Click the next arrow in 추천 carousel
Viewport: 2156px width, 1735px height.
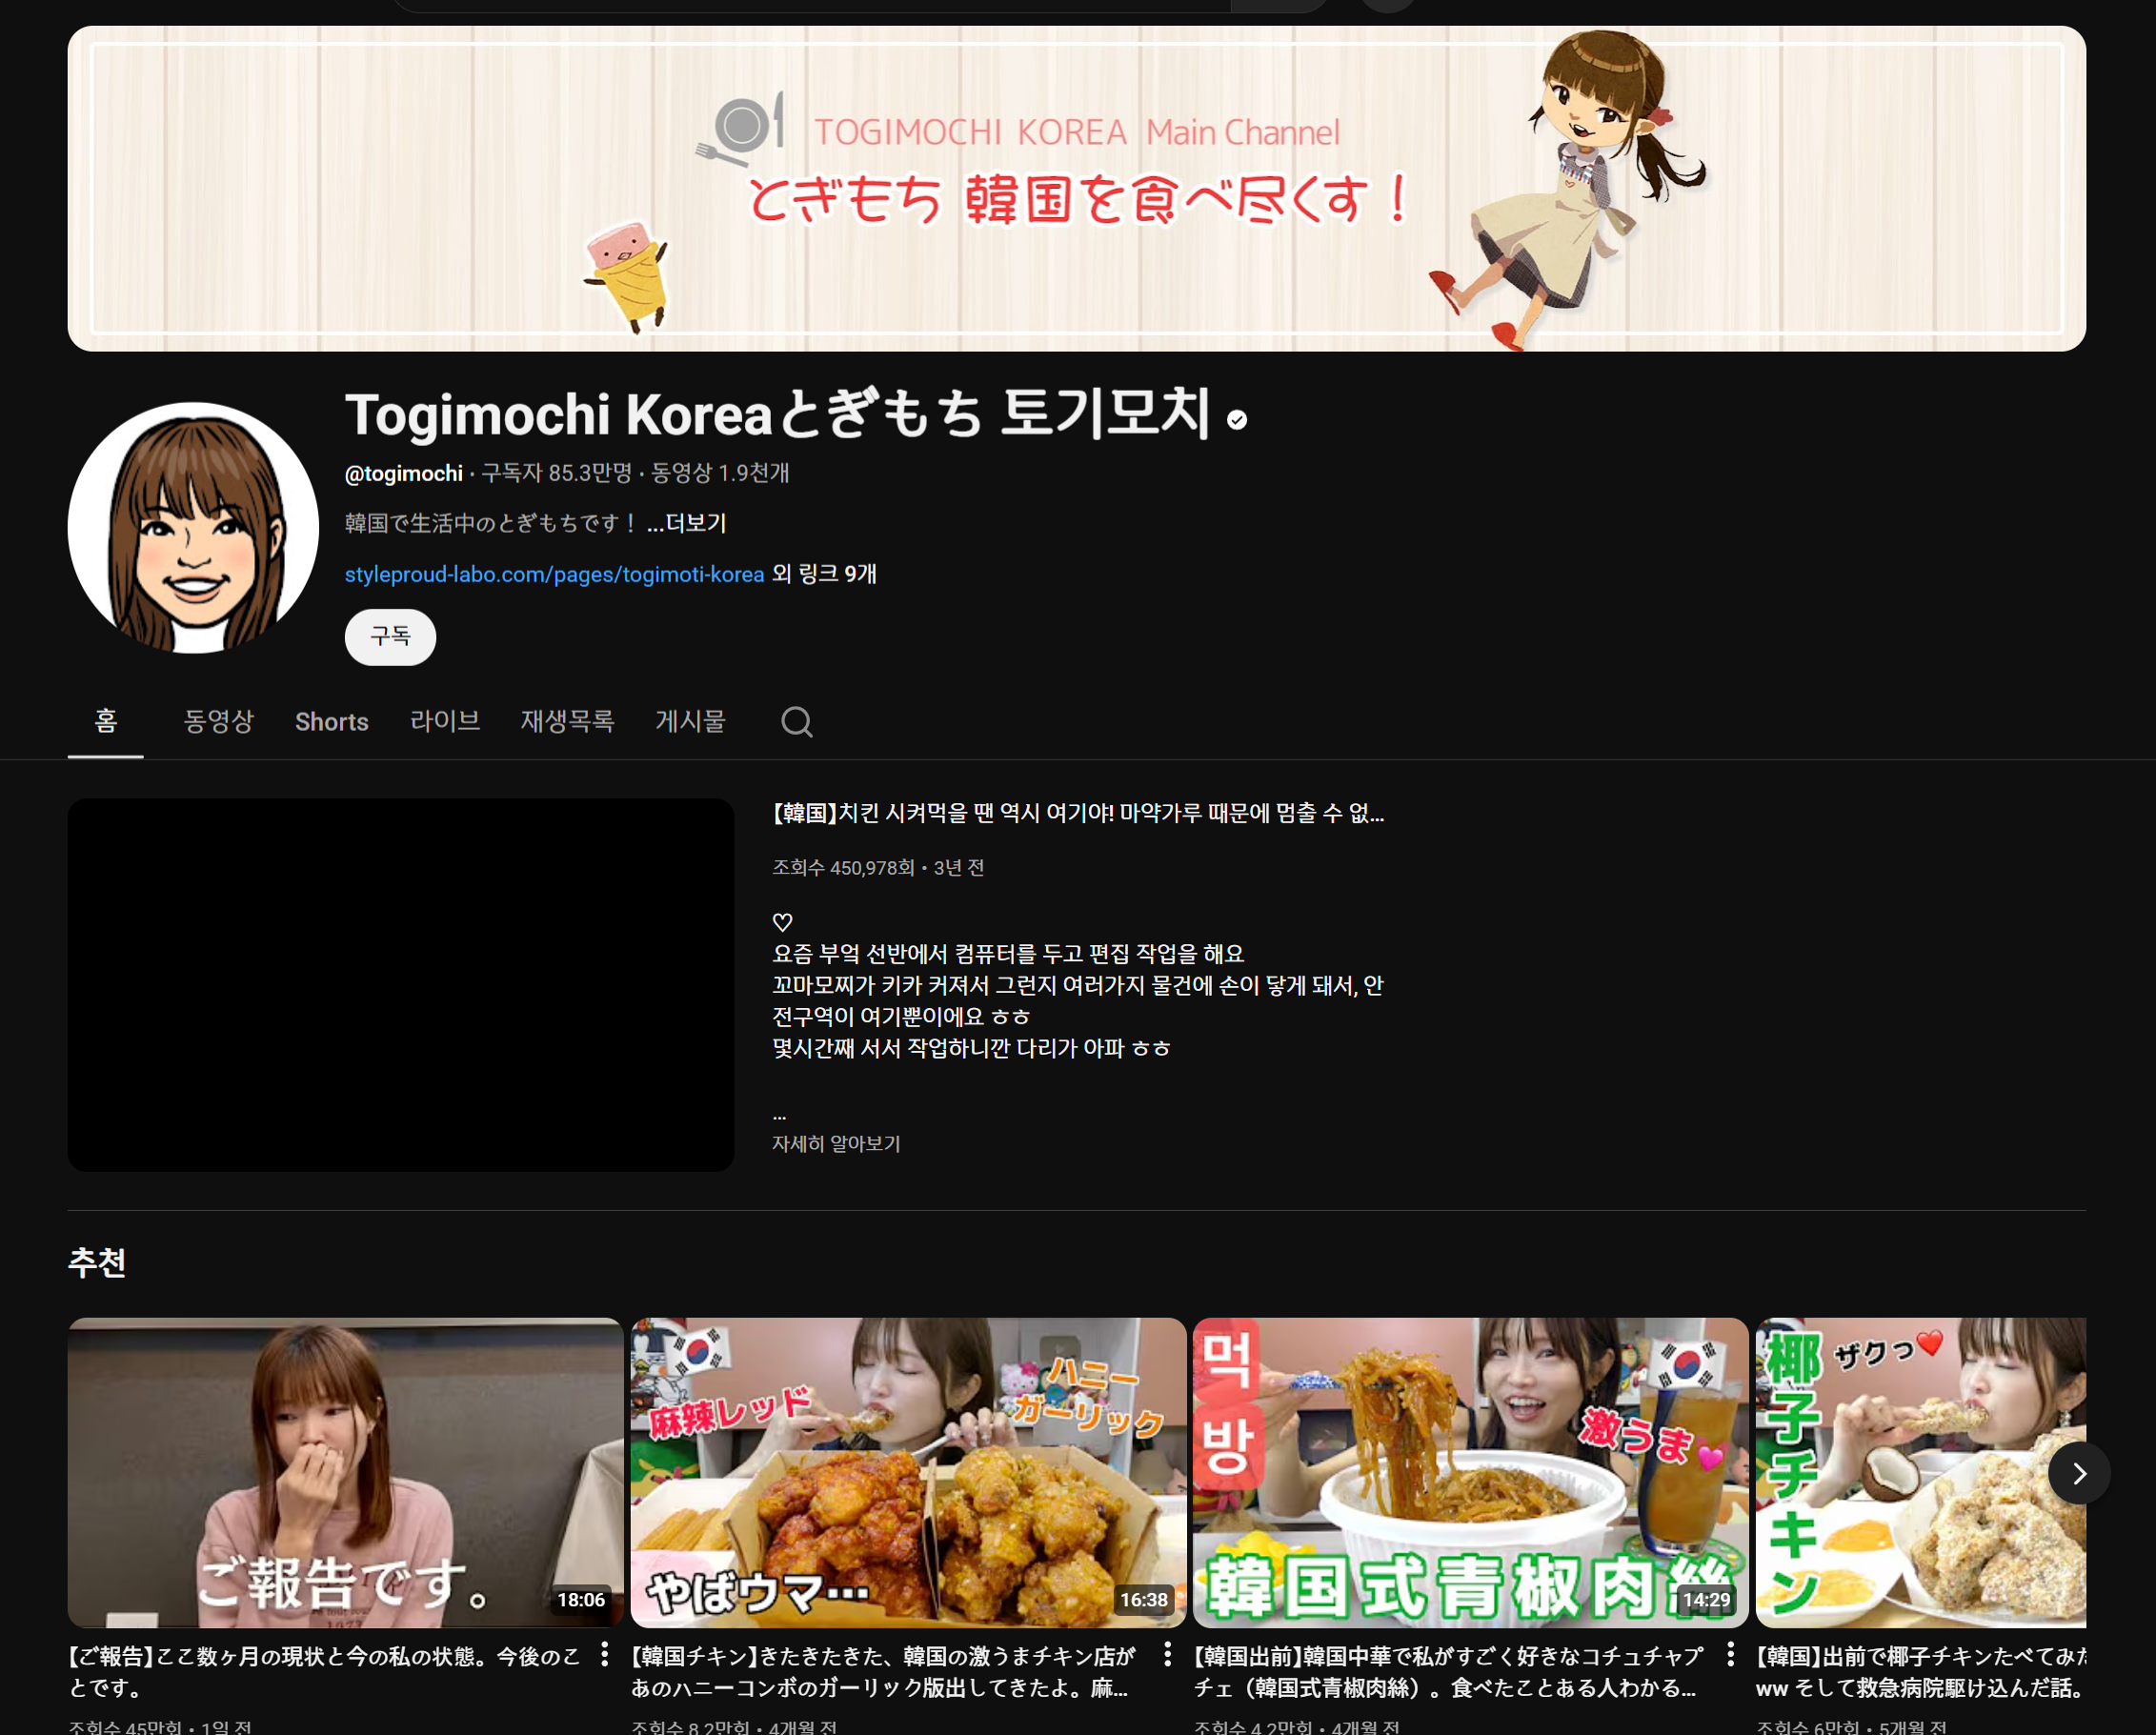click(2078, 1473)
